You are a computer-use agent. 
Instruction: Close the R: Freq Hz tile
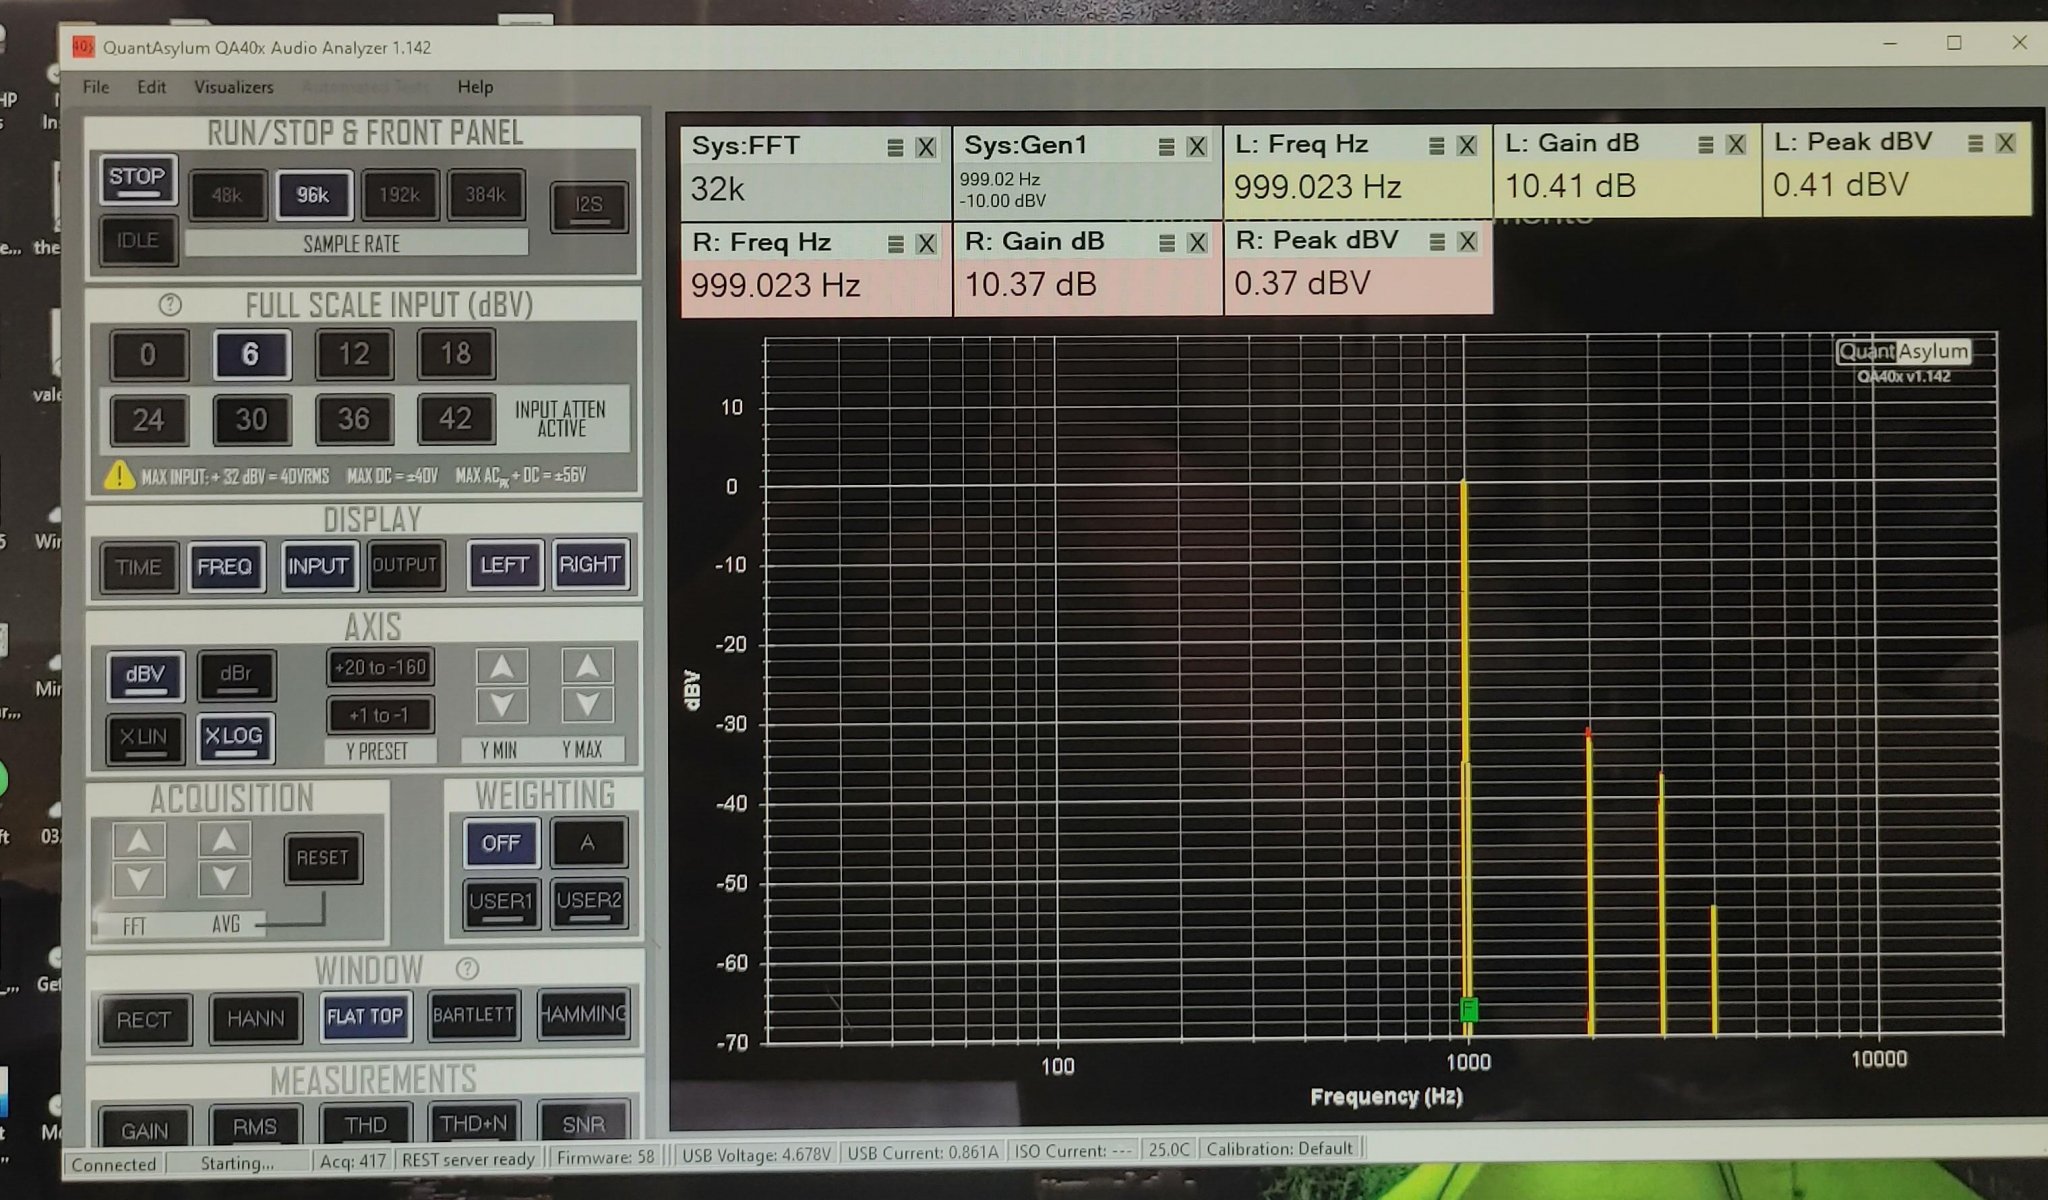tap(926, 244)
